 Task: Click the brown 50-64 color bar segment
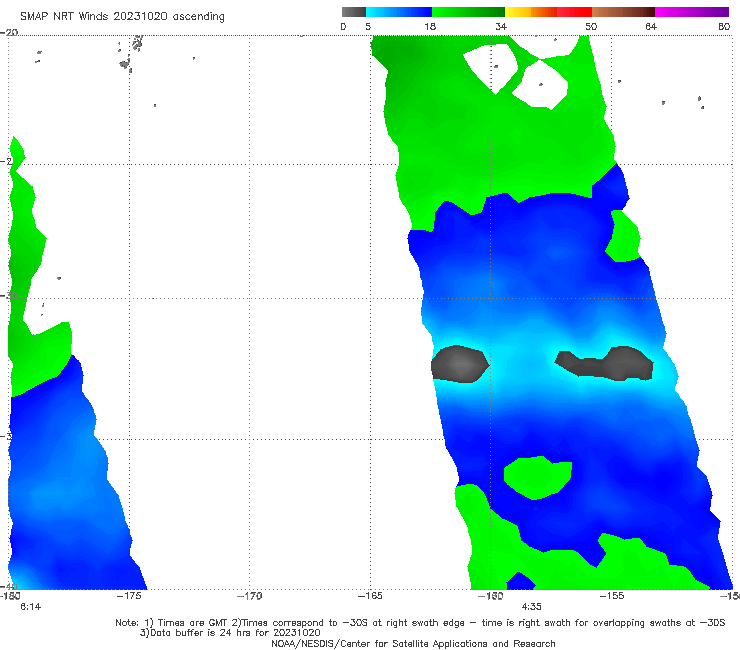point(623,12)
